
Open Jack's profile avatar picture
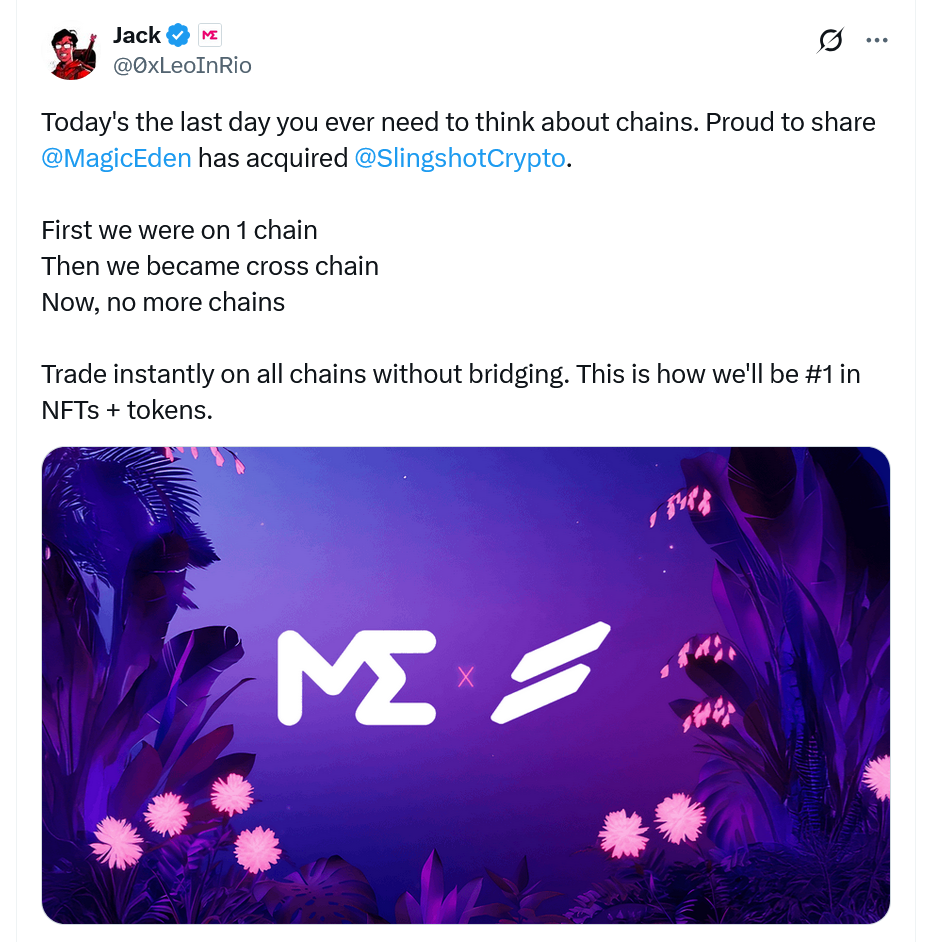tap(72, 52)
